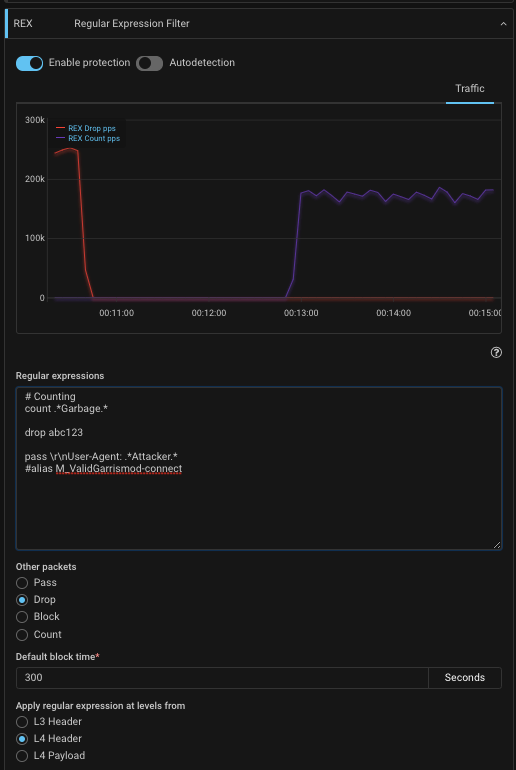Select Block for other packets
Screen dimensions: 516x770
point(22,617)
